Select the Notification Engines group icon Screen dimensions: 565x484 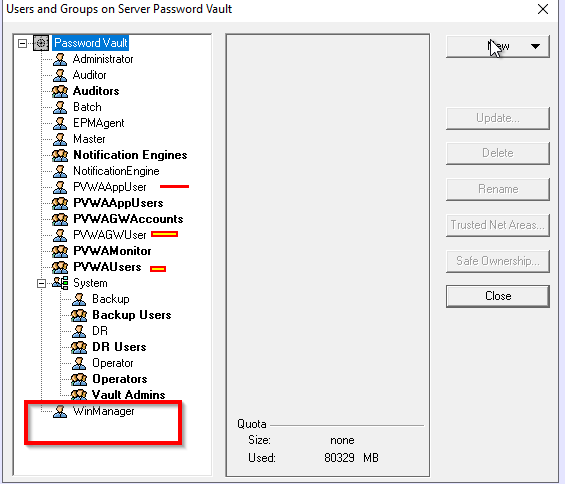[59, 155]
